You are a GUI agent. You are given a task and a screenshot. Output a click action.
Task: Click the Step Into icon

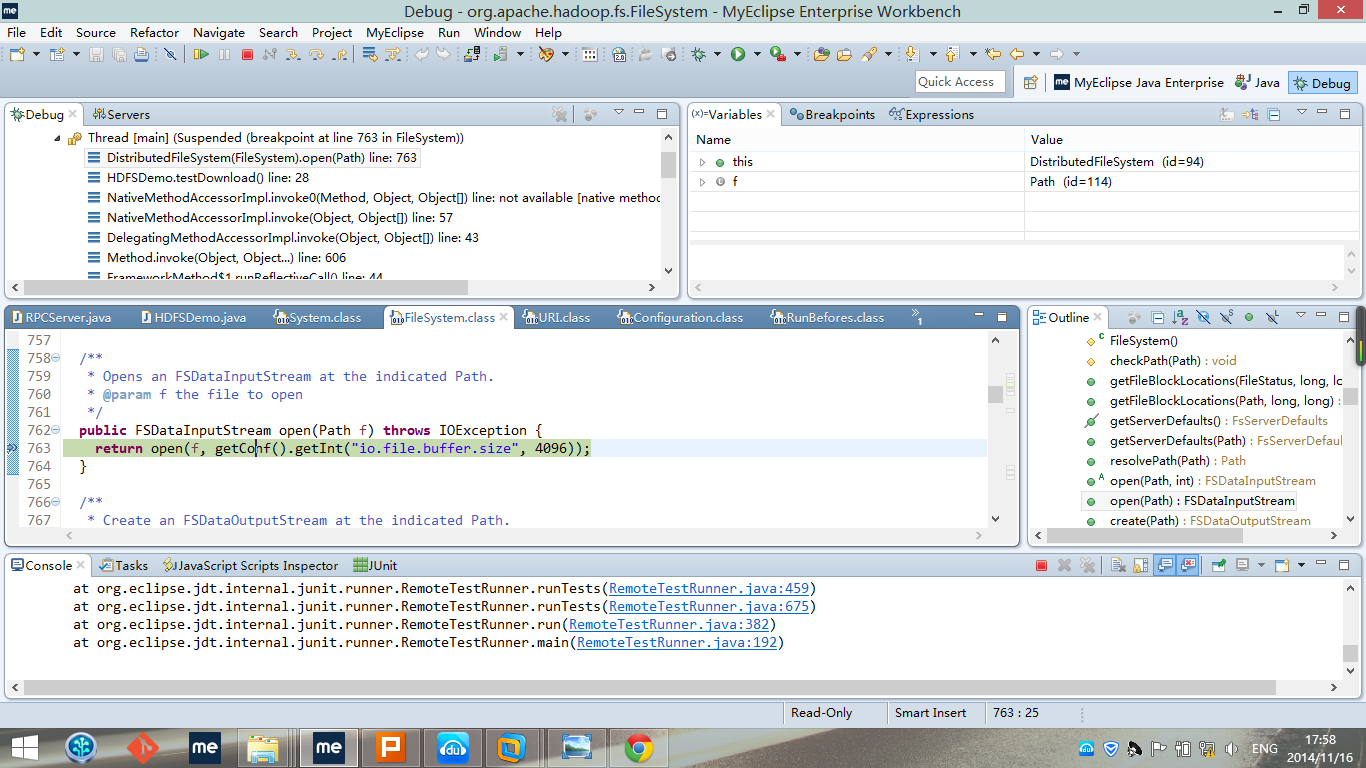(293, 54)
